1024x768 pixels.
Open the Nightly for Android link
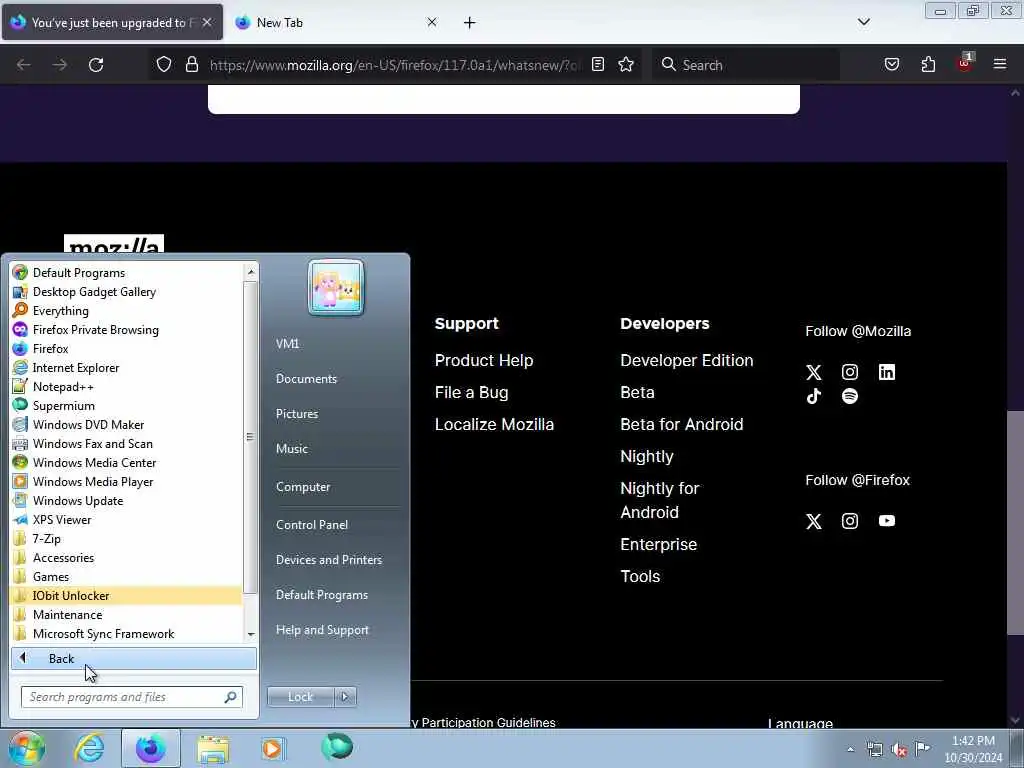coord(660,500)
